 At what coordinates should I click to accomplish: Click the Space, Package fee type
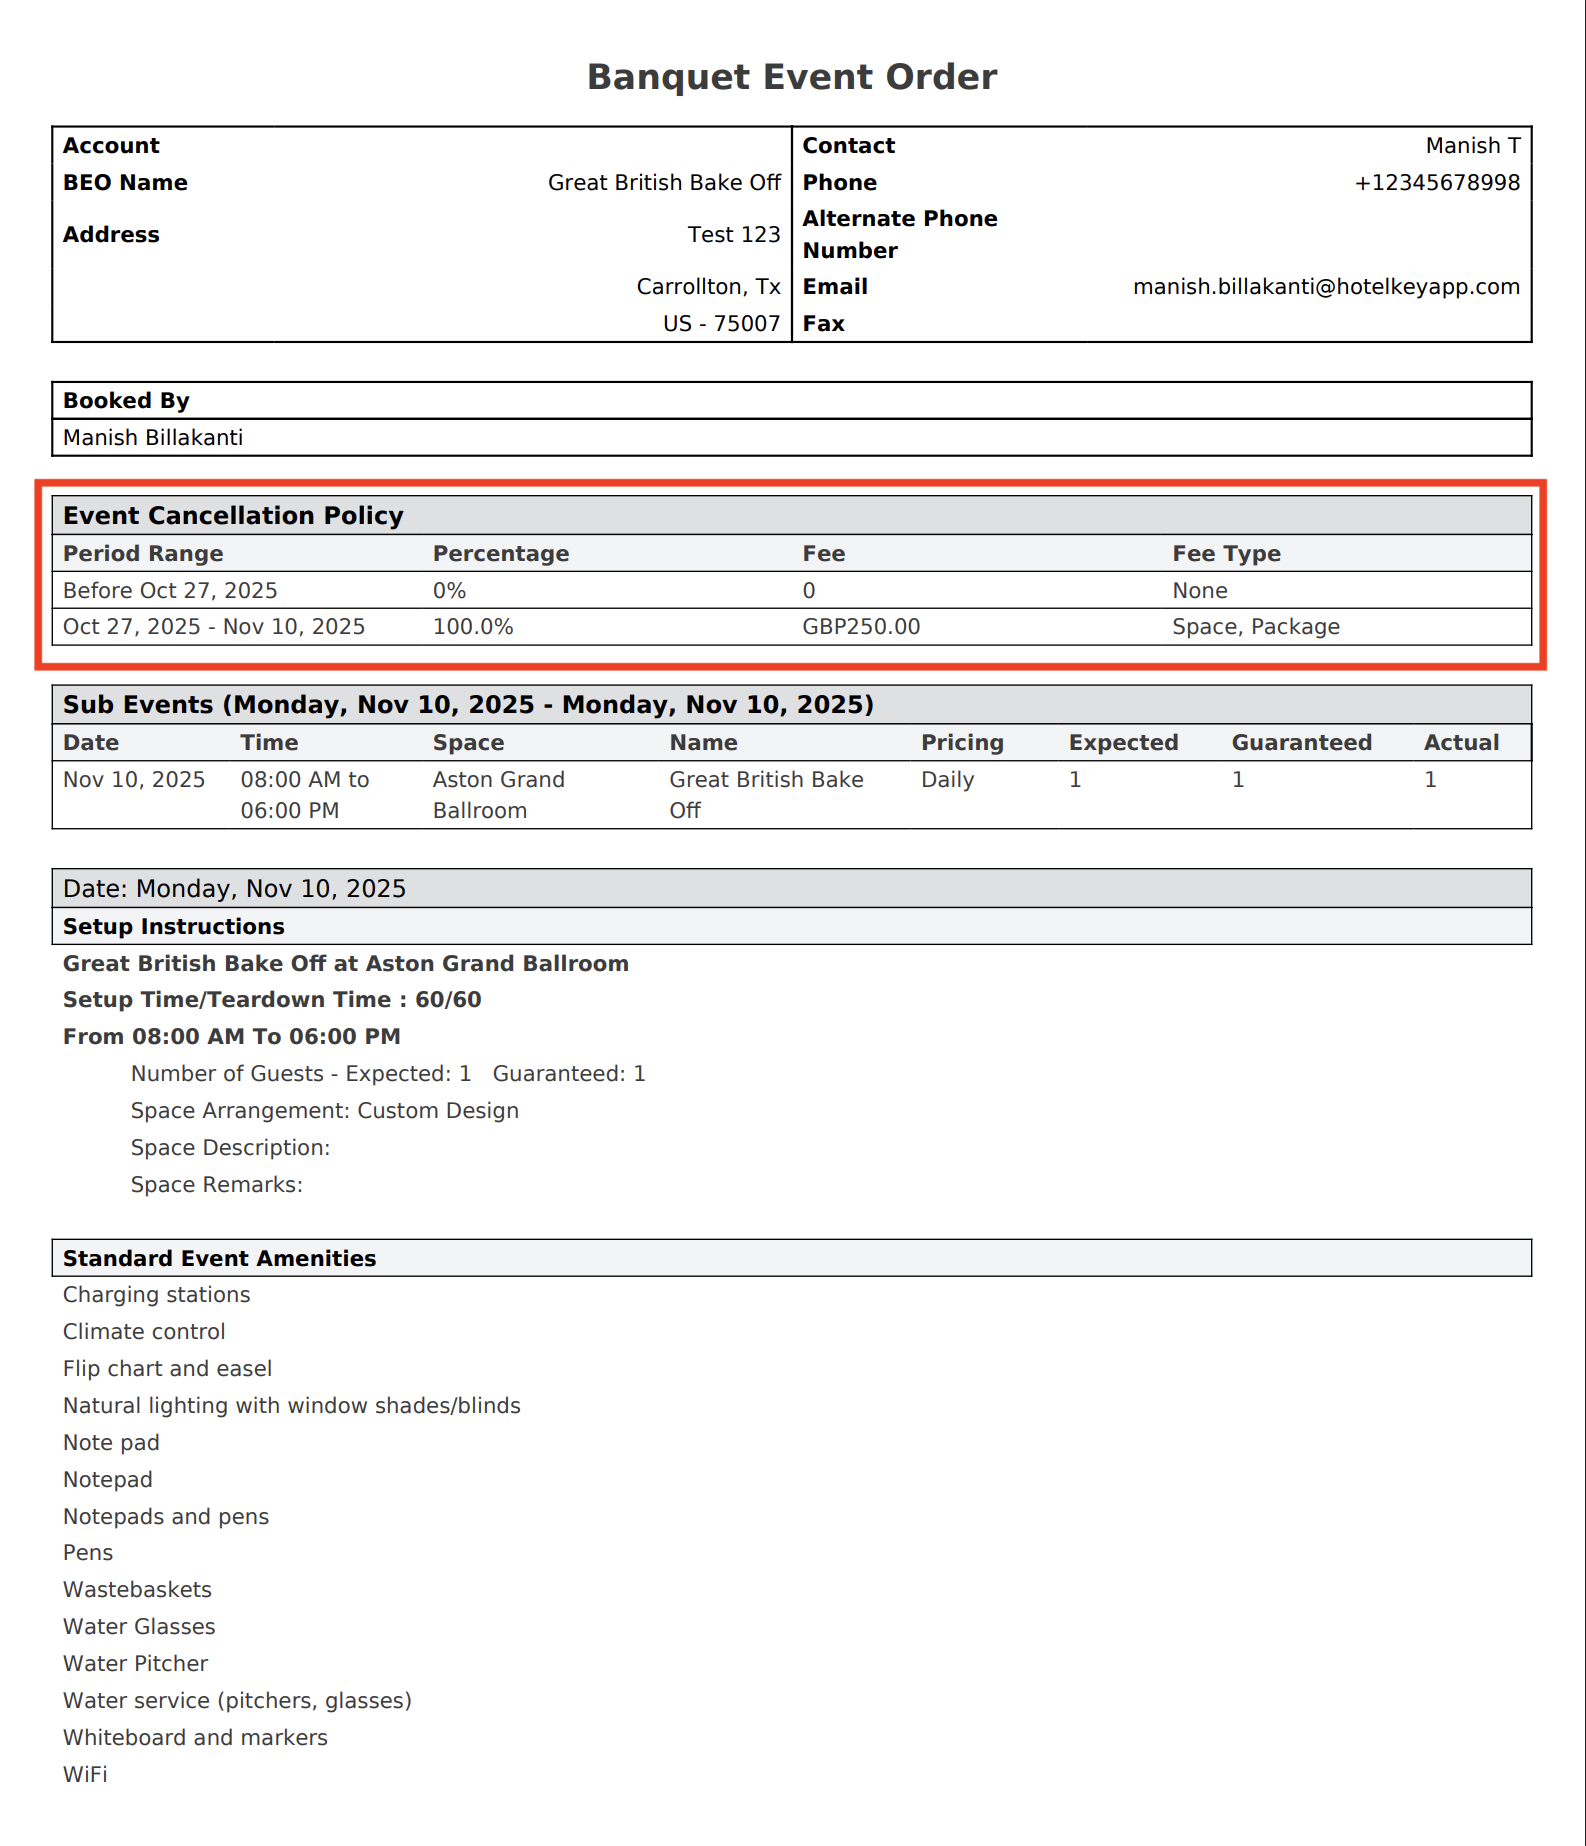tap(1255, 627)
